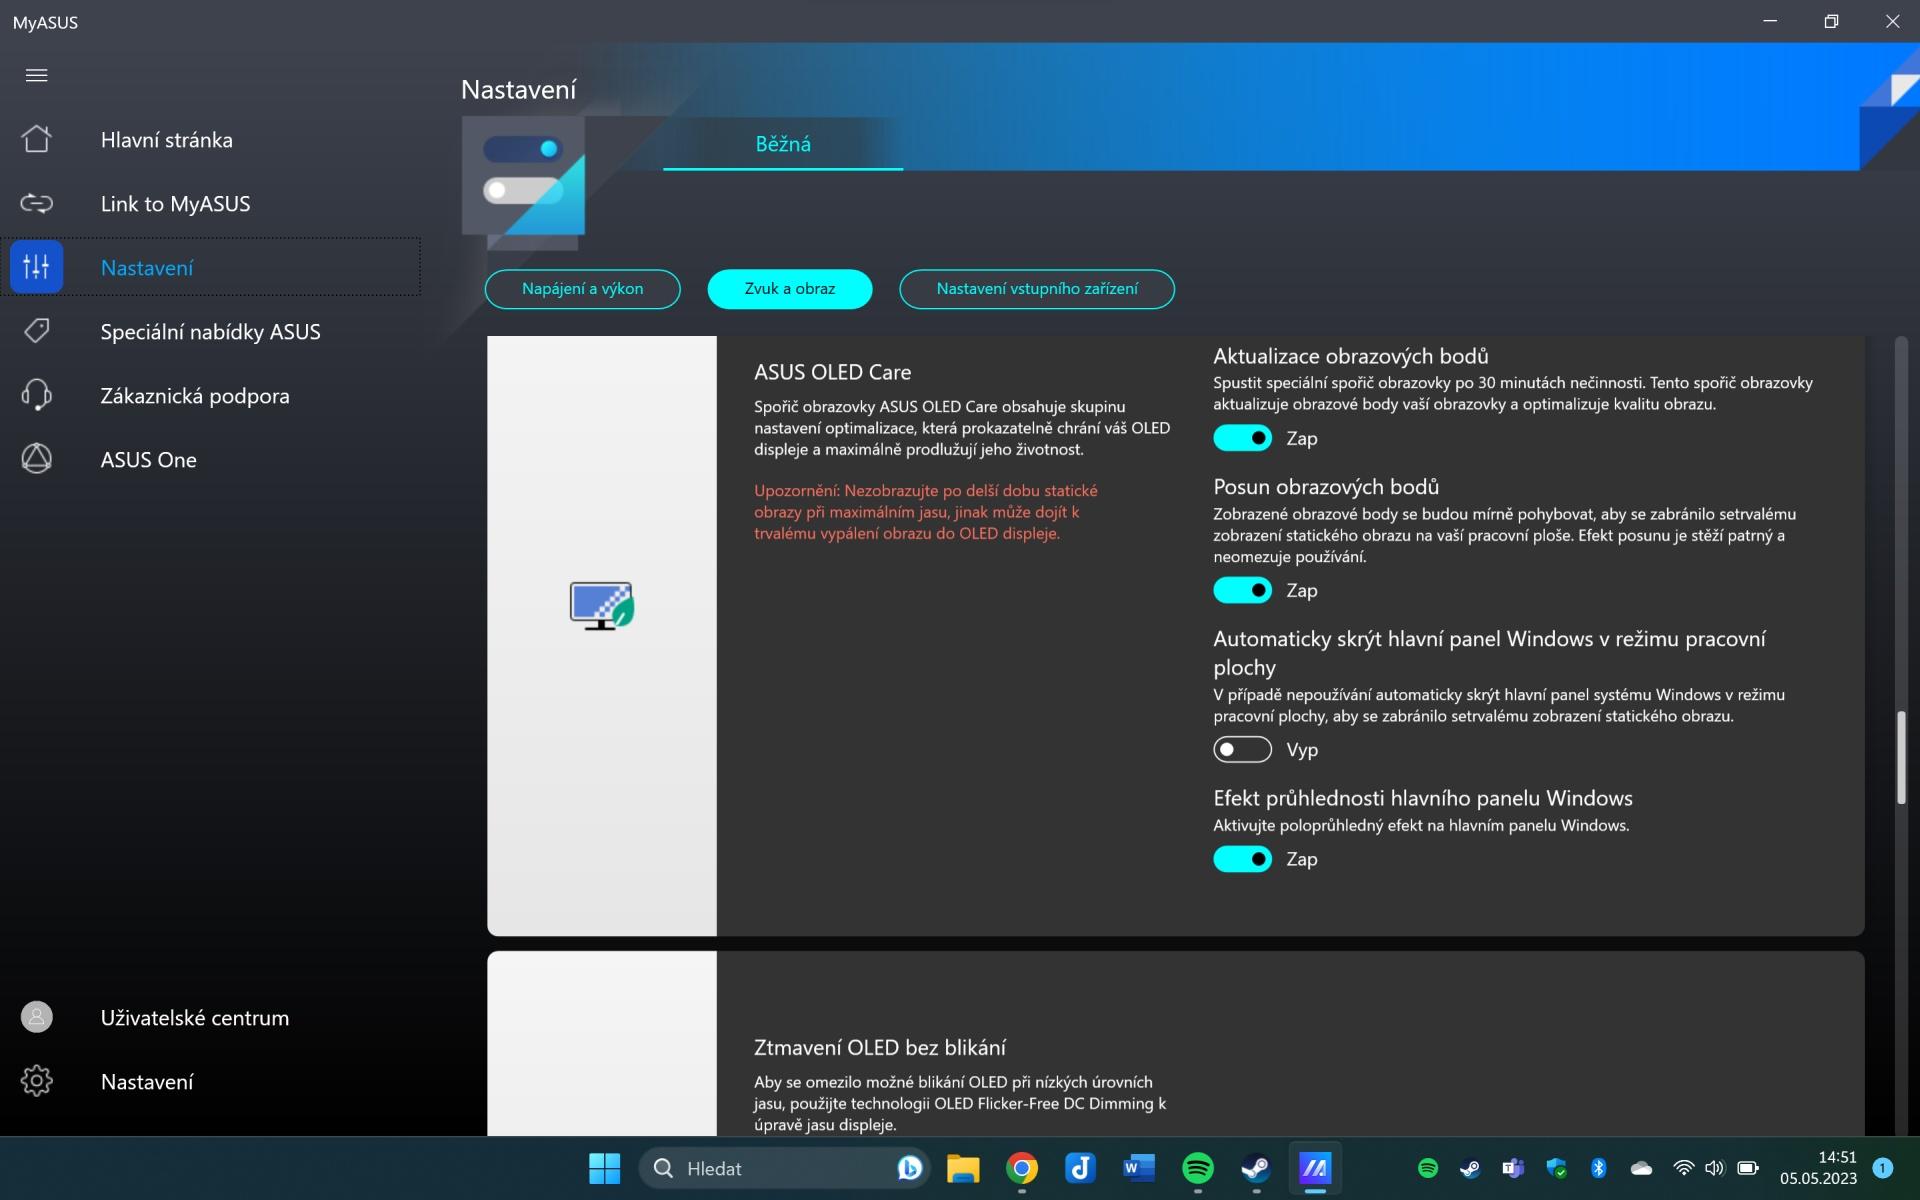Image resolution: width=1920 pixels, height=1200 pixels.
Task: Toggle Posun obrazových bodů switch
Action: pyautogui.click(x=1242, y=590)
